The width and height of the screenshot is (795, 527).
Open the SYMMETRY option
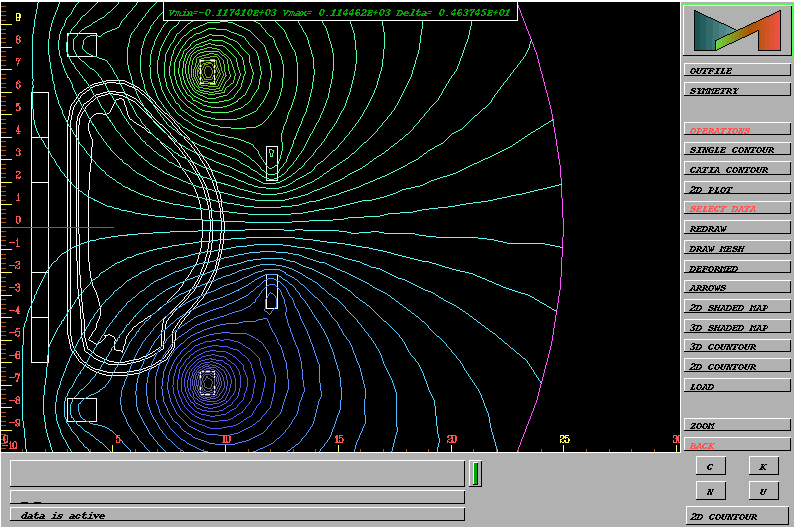click(x=737, y=90)
